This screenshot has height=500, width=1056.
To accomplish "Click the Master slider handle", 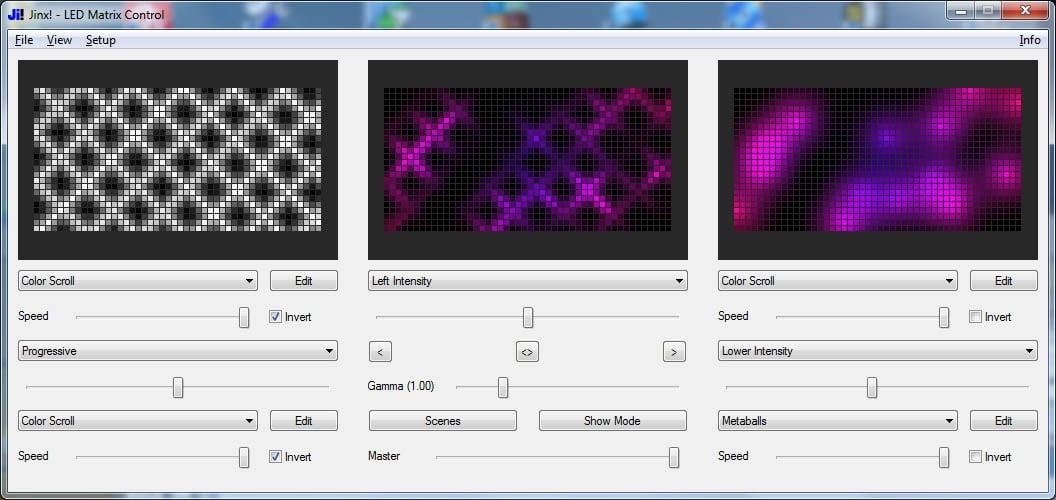I will click(x=674, y=457).
